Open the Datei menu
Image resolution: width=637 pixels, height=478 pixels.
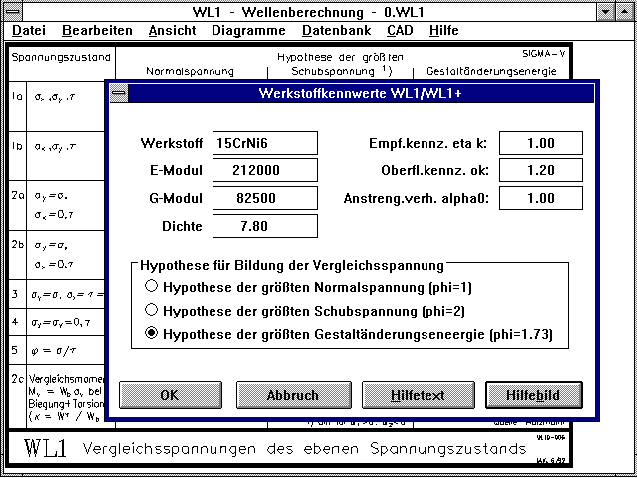click(29, 31)
